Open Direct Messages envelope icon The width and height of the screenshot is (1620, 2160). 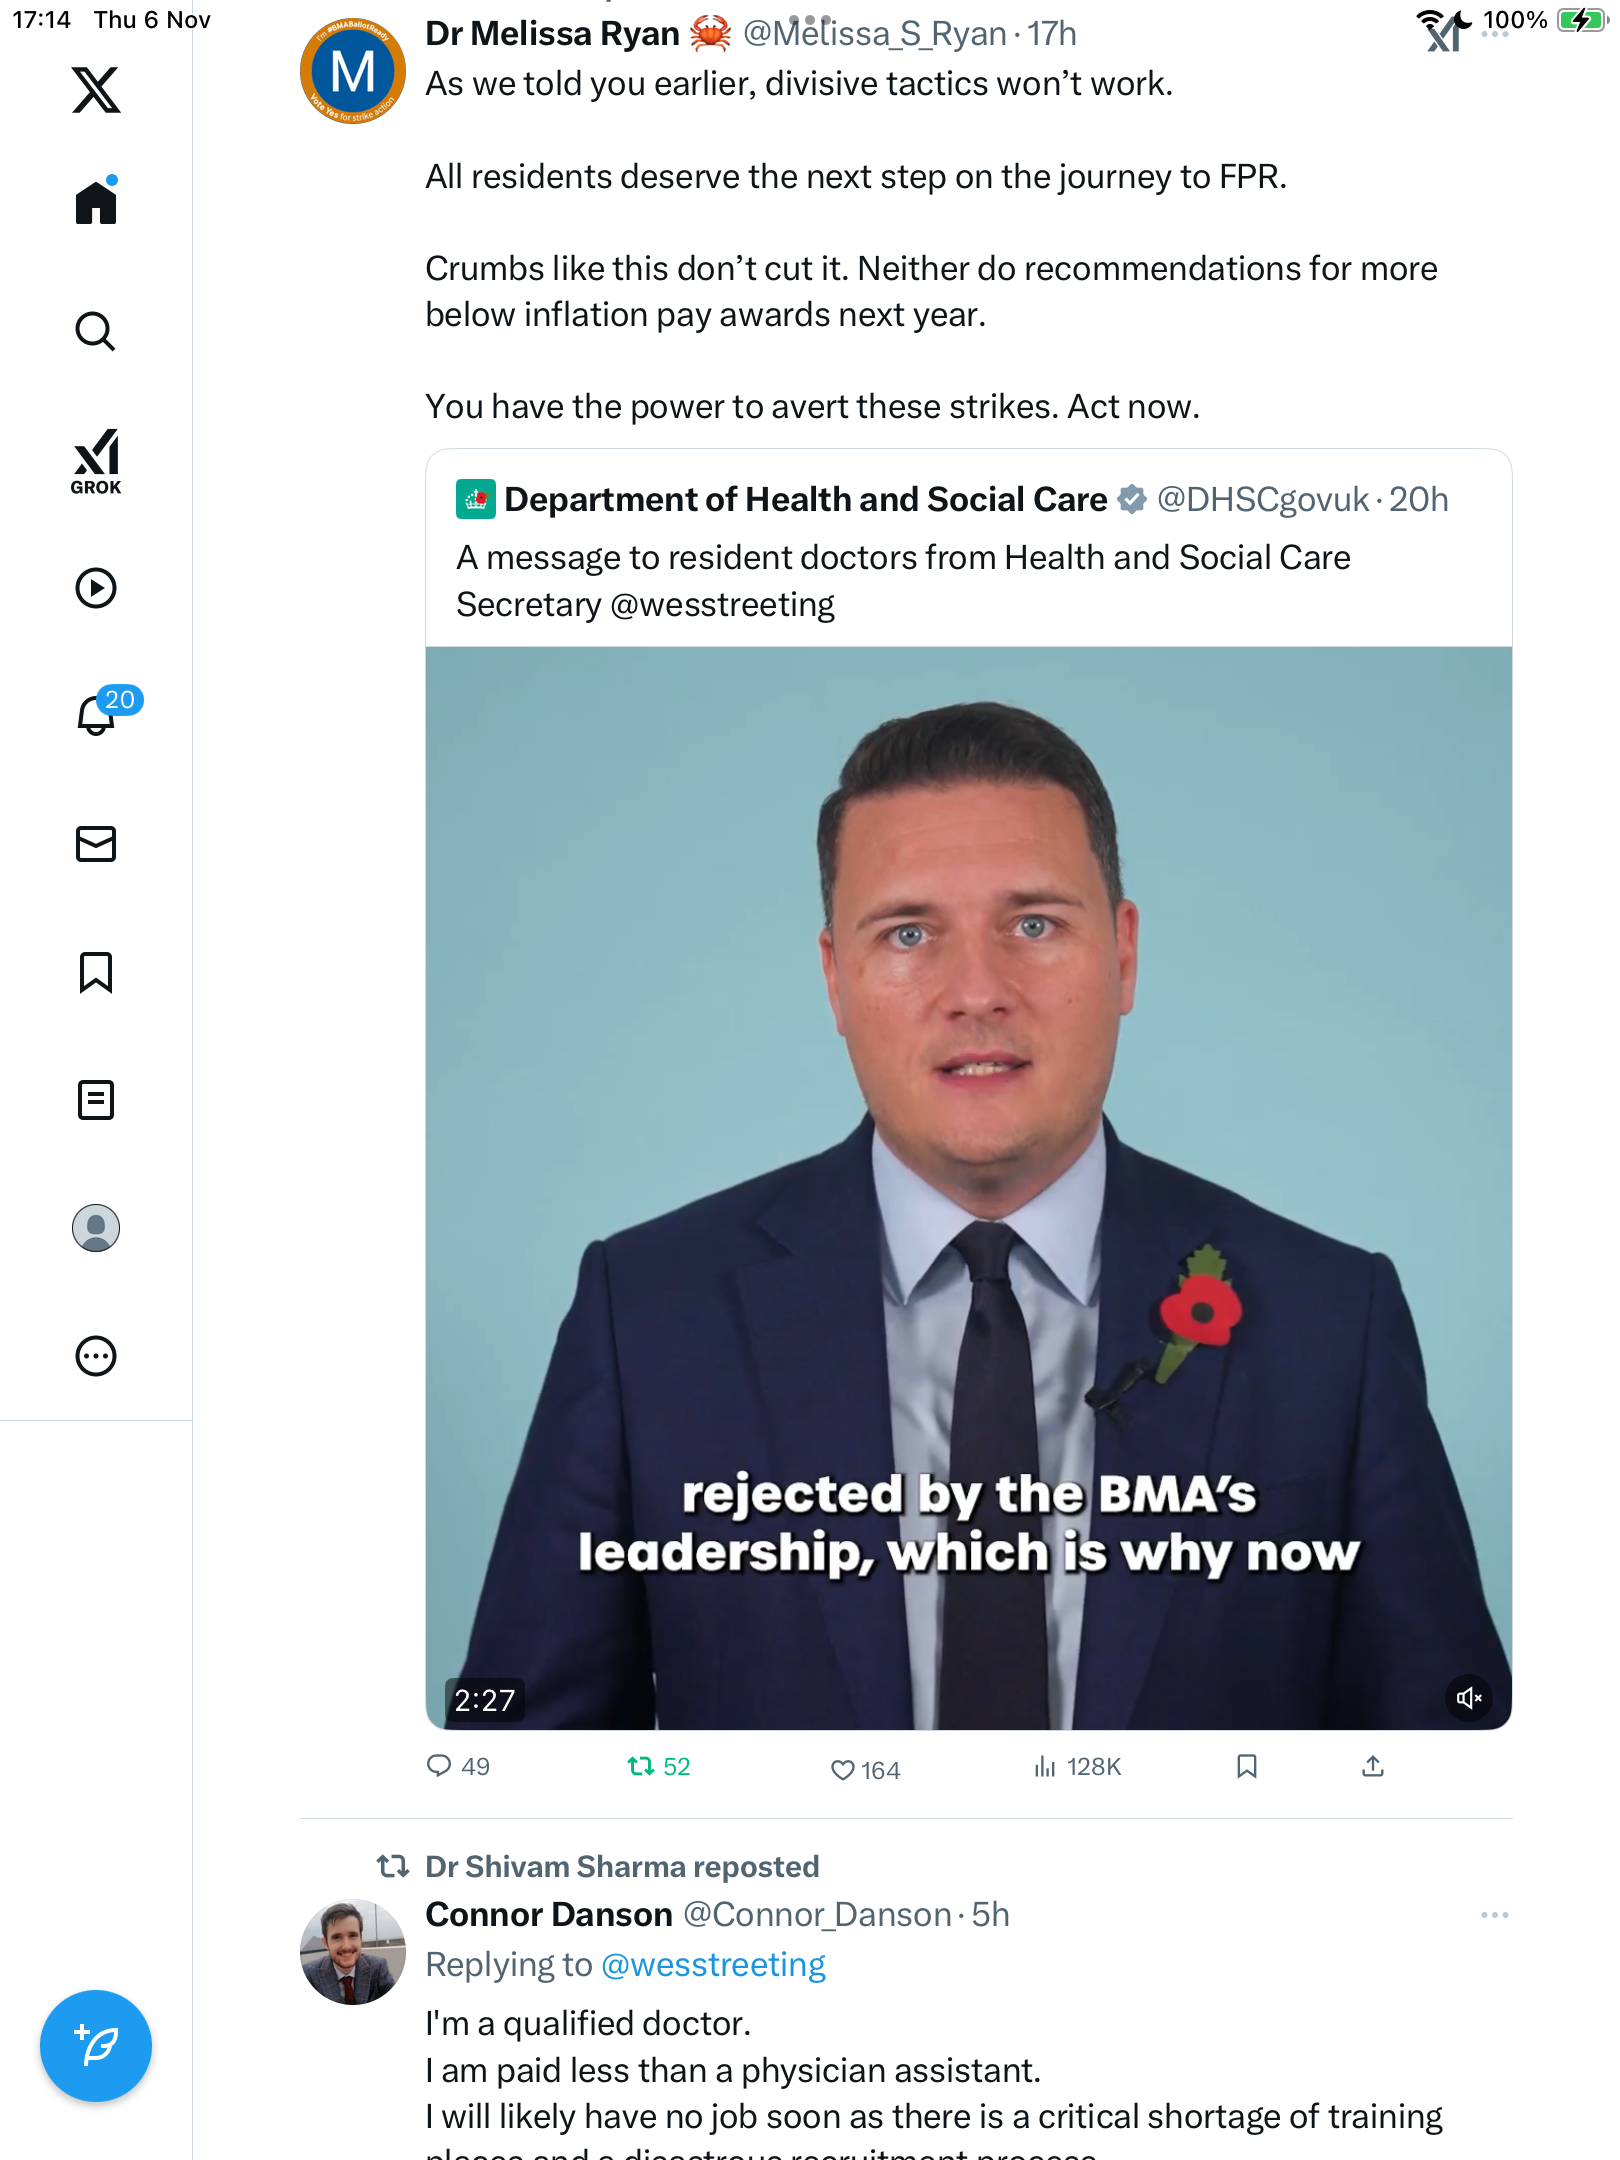point(96,844)
